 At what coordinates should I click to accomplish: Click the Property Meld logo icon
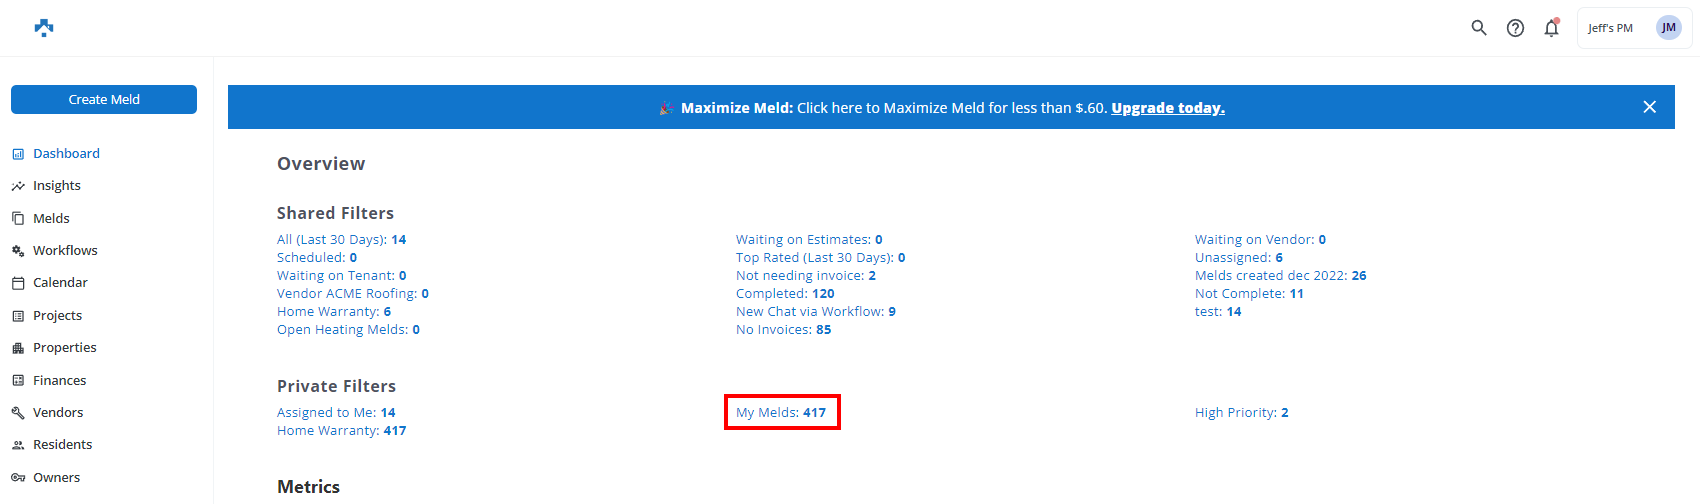coord(44,28)
